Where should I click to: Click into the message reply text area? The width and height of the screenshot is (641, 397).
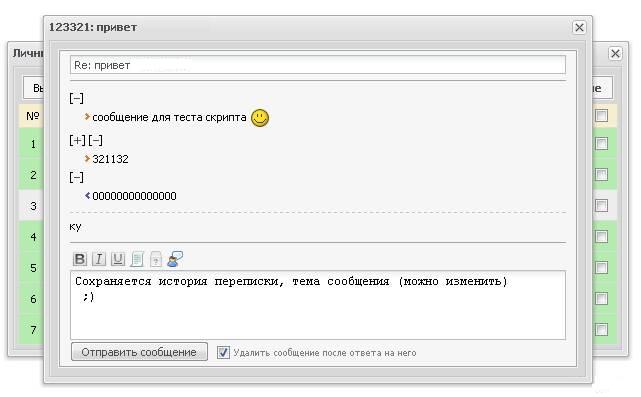[x=318, y=305]
